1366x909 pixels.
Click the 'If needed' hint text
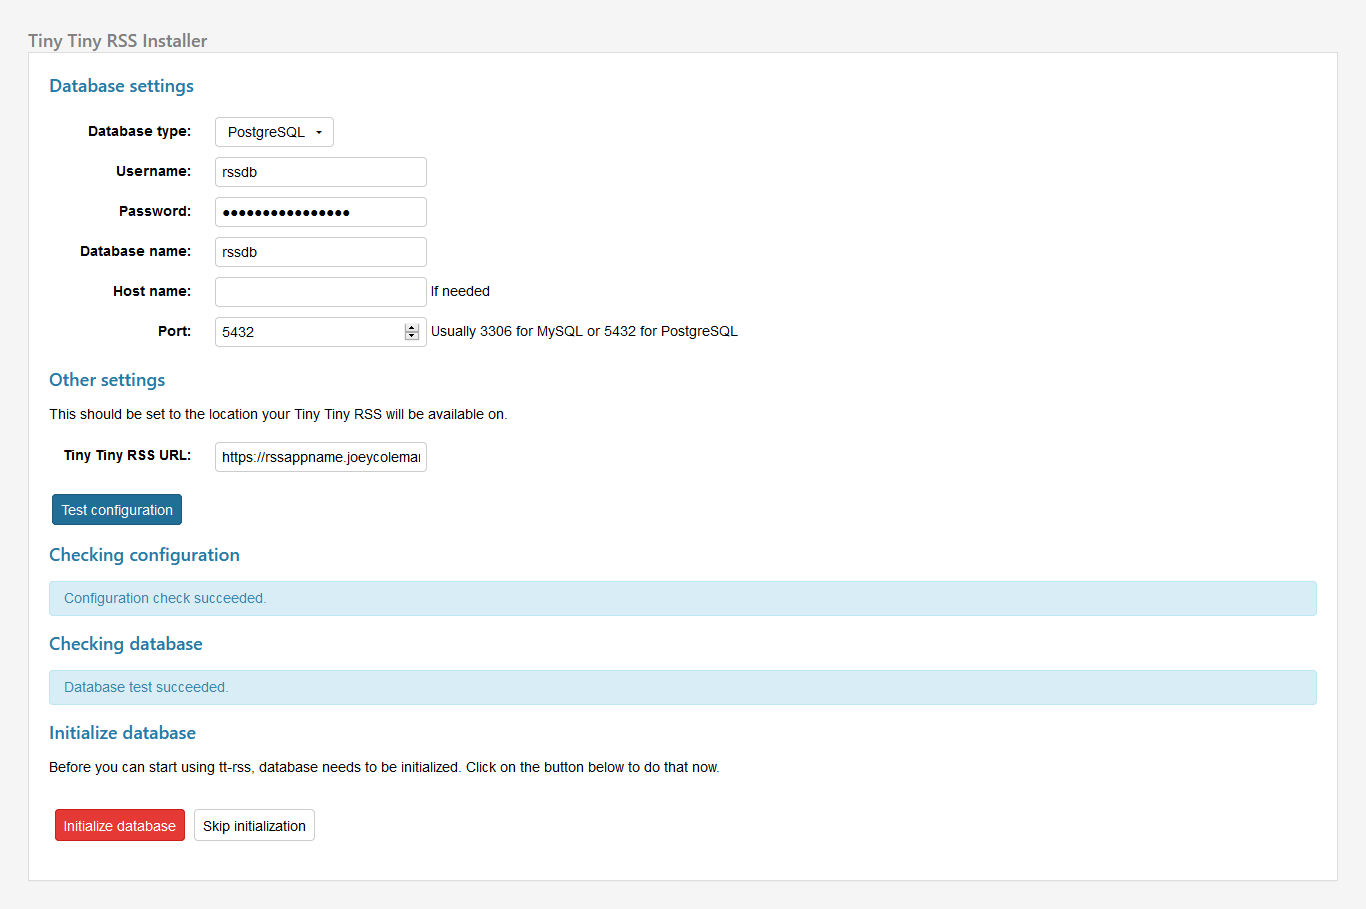460,291
